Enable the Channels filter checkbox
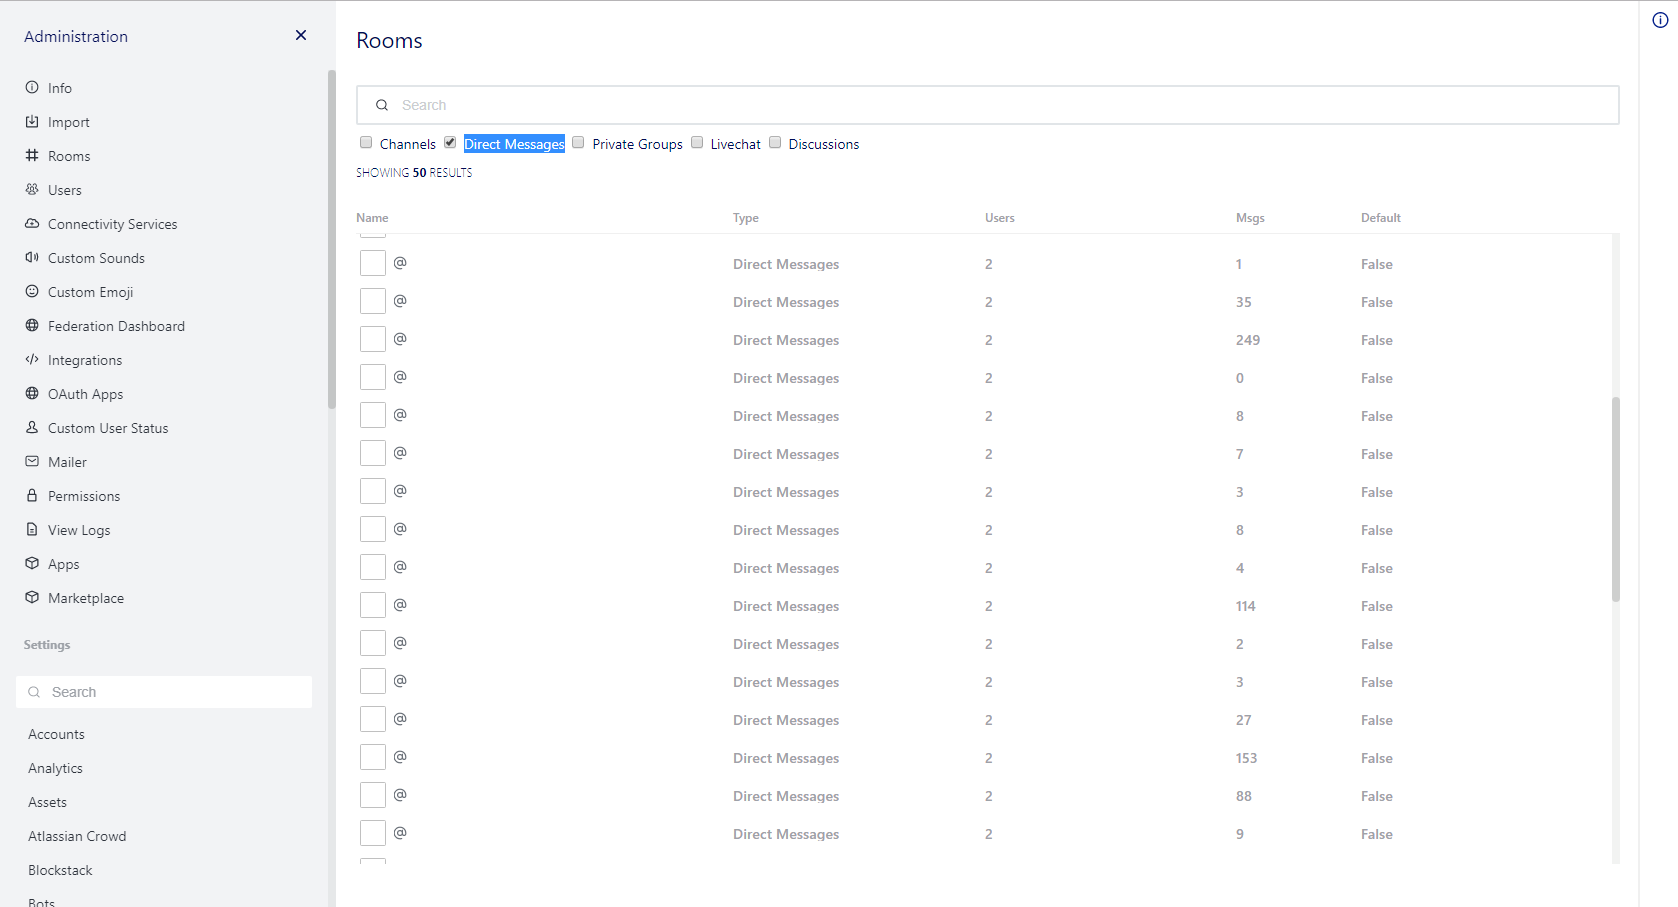Image resolution: width=1678 pixels, height=907 pixels. pos(366,142)
